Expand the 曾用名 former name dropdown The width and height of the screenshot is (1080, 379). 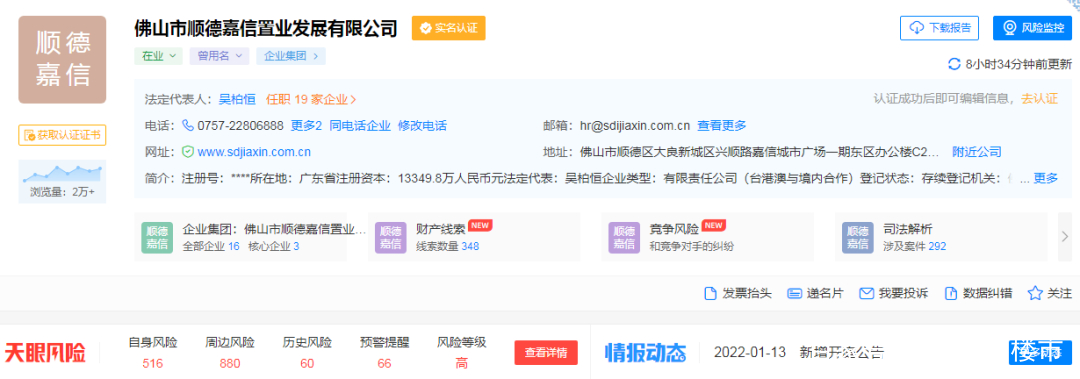tap(220, 57)
